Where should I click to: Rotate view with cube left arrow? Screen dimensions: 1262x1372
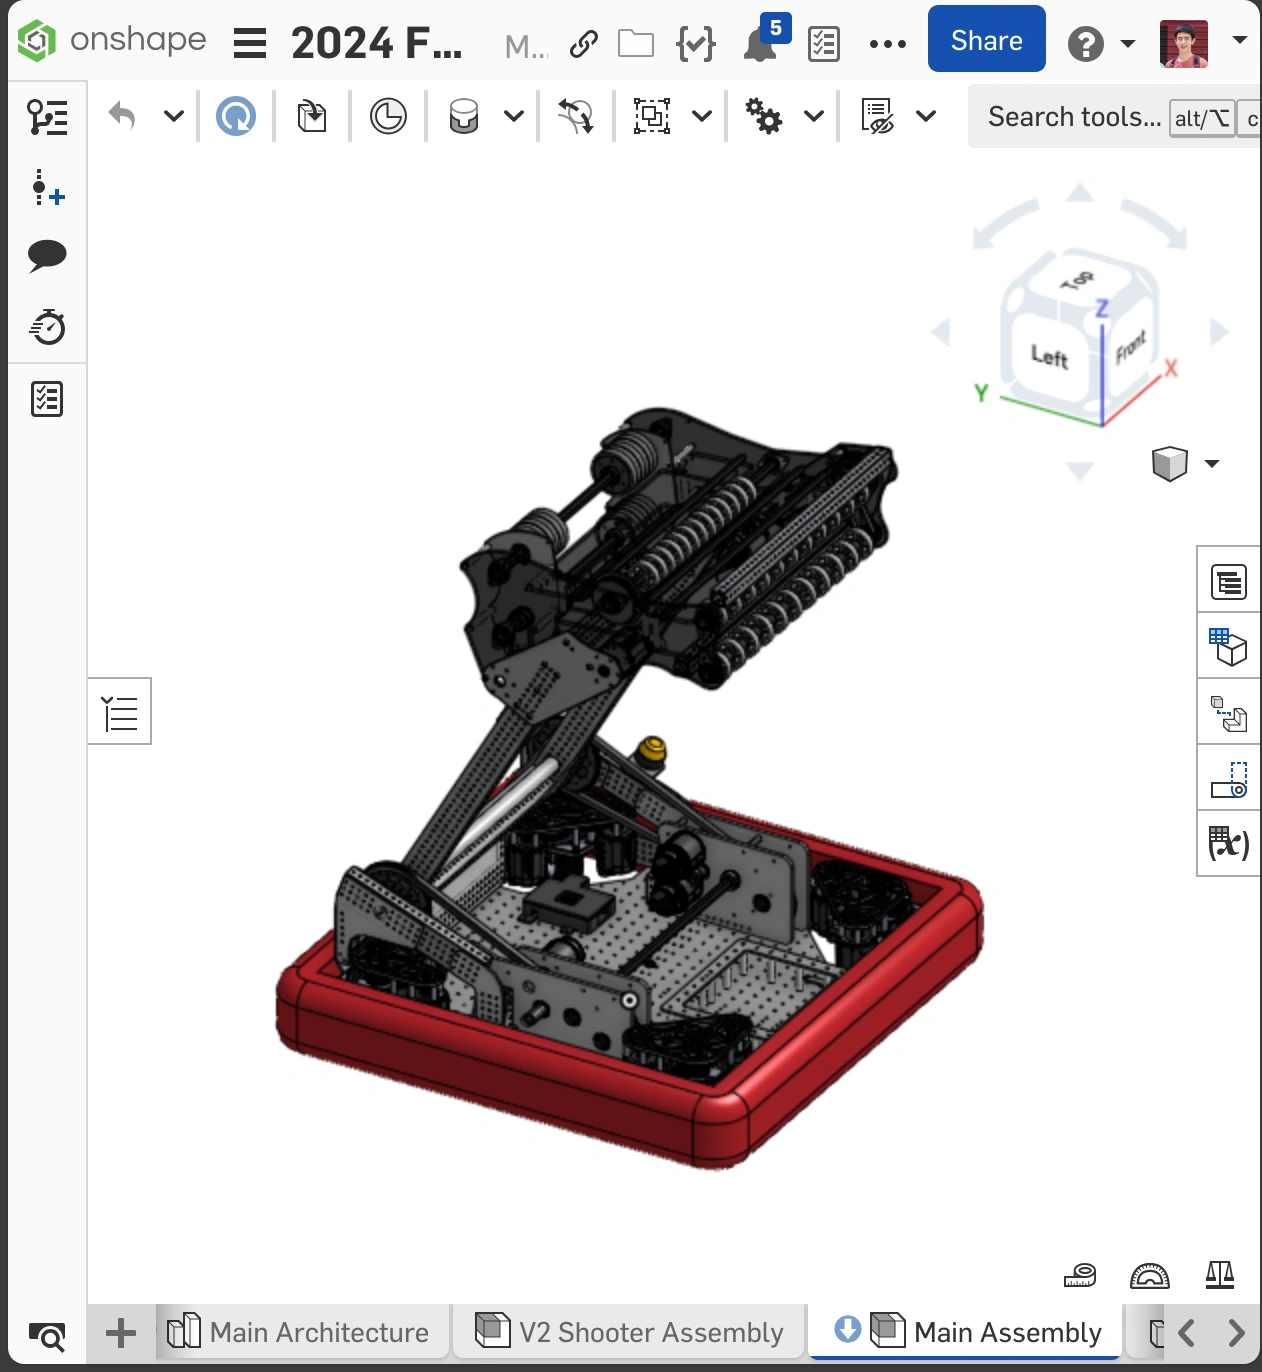coord(940,333)
